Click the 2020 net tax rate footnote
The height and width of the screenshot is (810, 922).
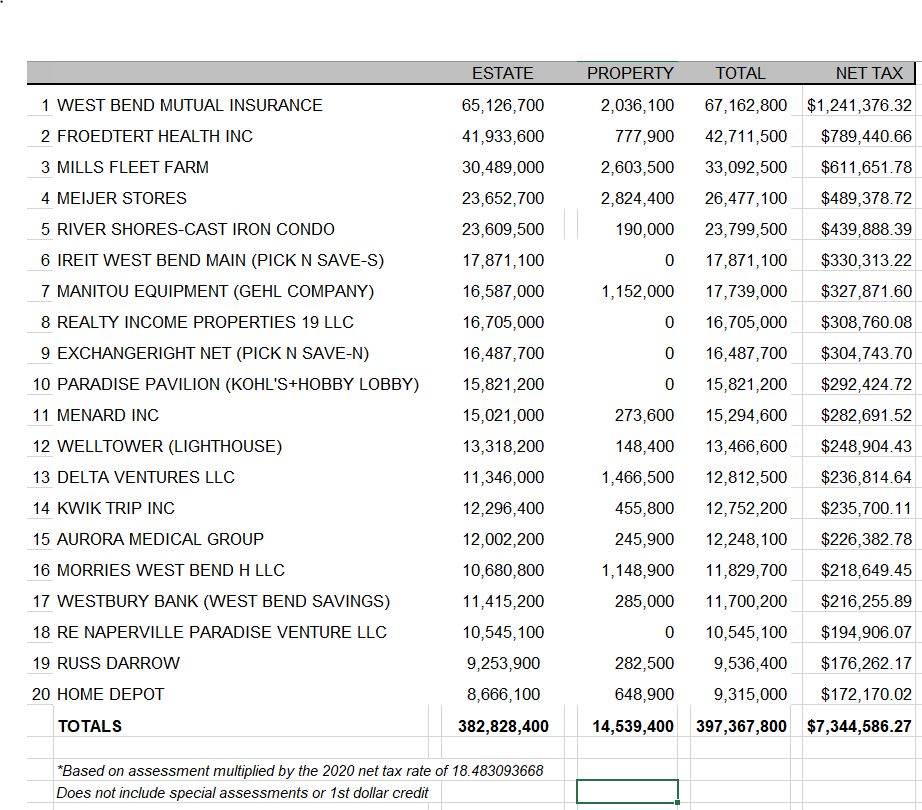(x=300, y=771)
